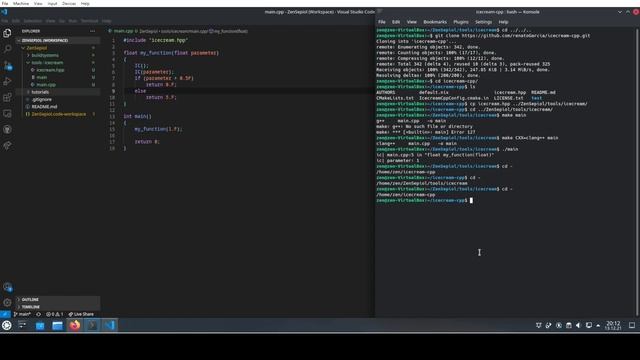Open Konsole Settings menu
The height and width of the screenshot is (360, 640).
coord(483,22)
